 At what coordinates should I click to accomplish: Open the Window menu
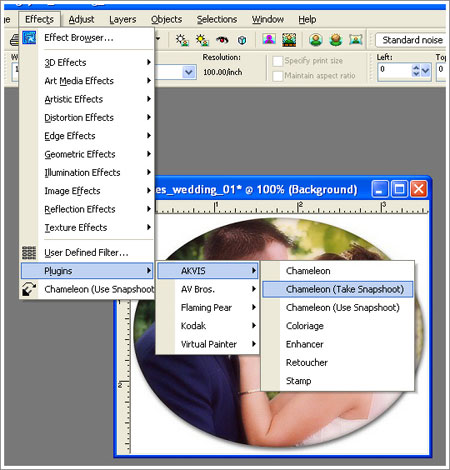268,19
